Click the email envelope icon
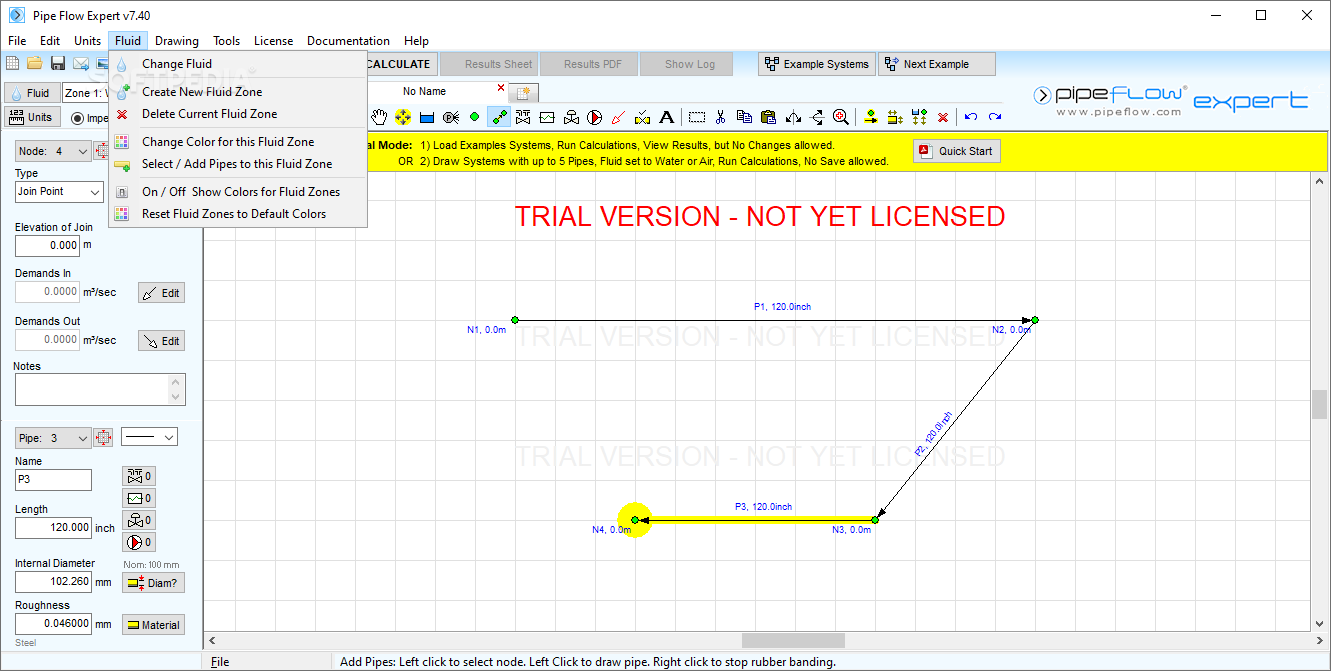 [x=81, y=64]
